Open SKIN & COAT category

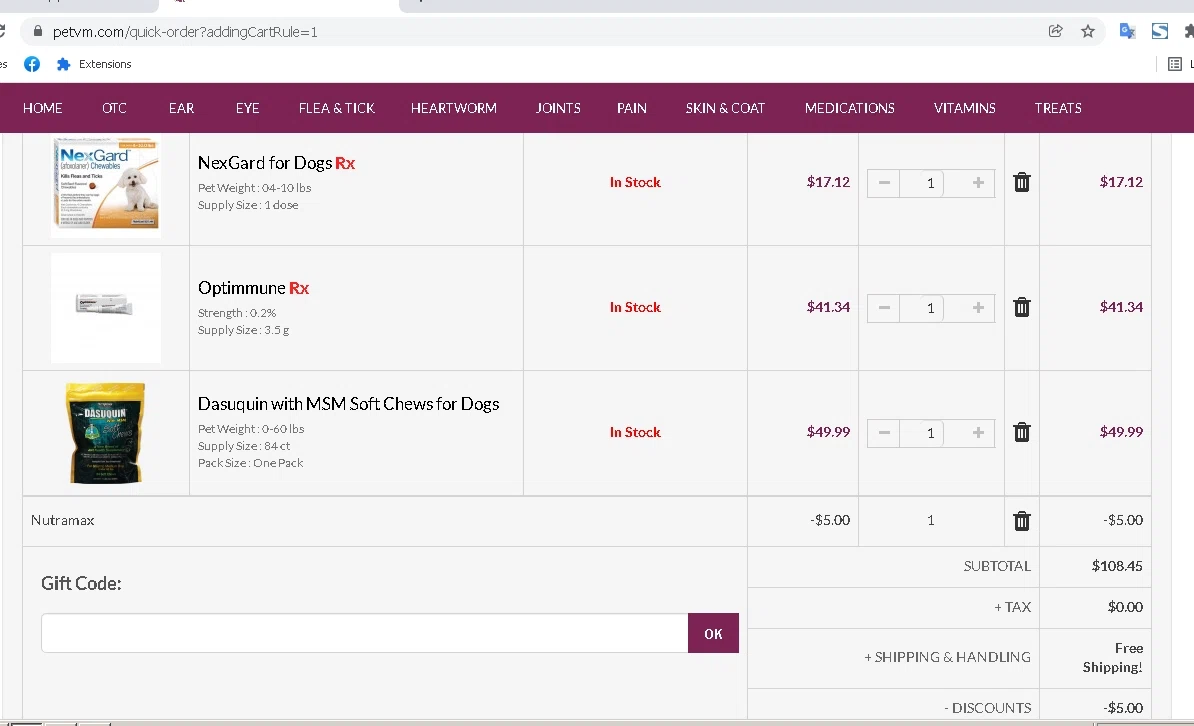725,108
